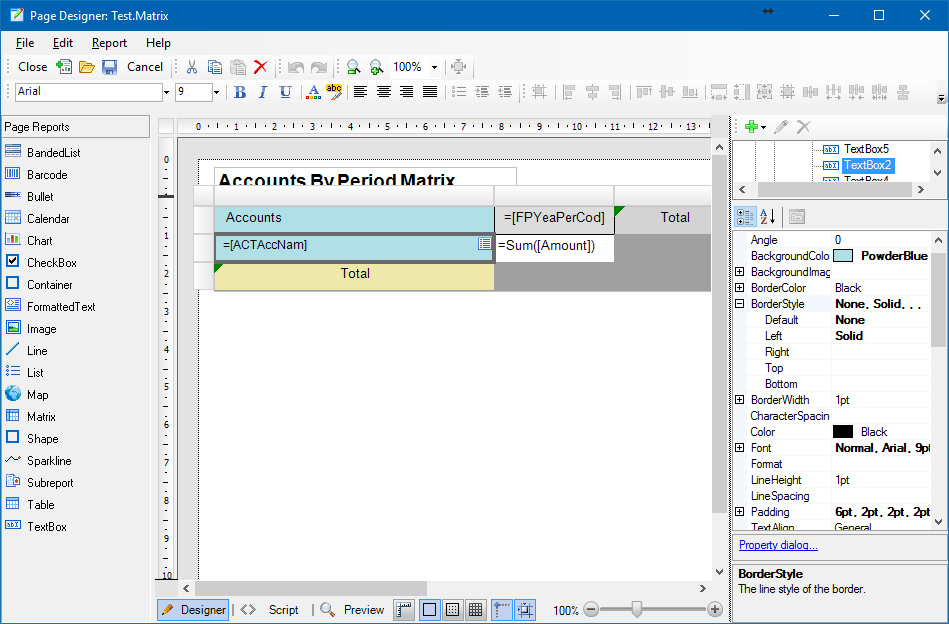Screen dimensions: 949x624
Task: Set the text foreground color icon
Action: tap(313, 92)
